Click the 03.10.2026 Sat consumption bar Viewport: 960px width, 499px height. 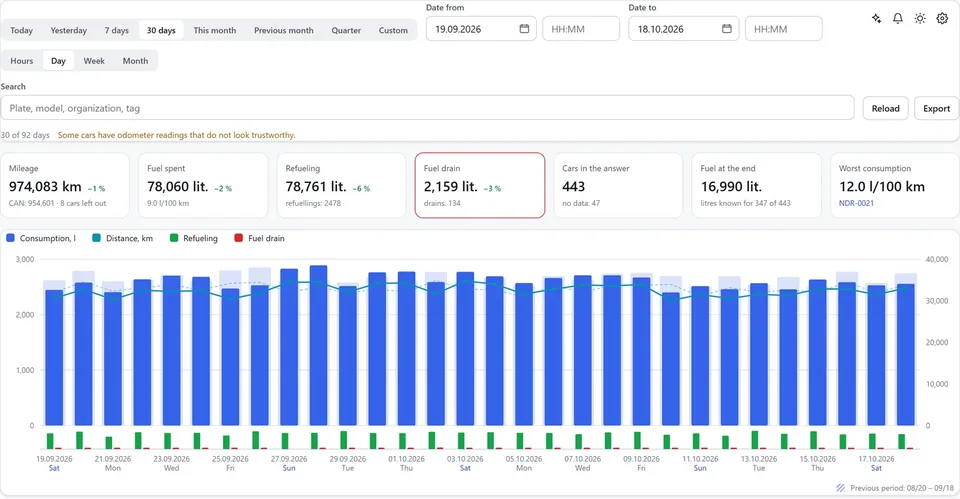[x=465, y=349]
